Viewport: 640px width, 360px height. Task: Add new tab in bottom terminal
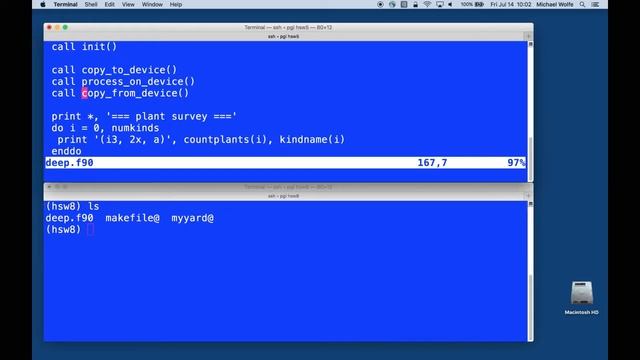(529, 196)
